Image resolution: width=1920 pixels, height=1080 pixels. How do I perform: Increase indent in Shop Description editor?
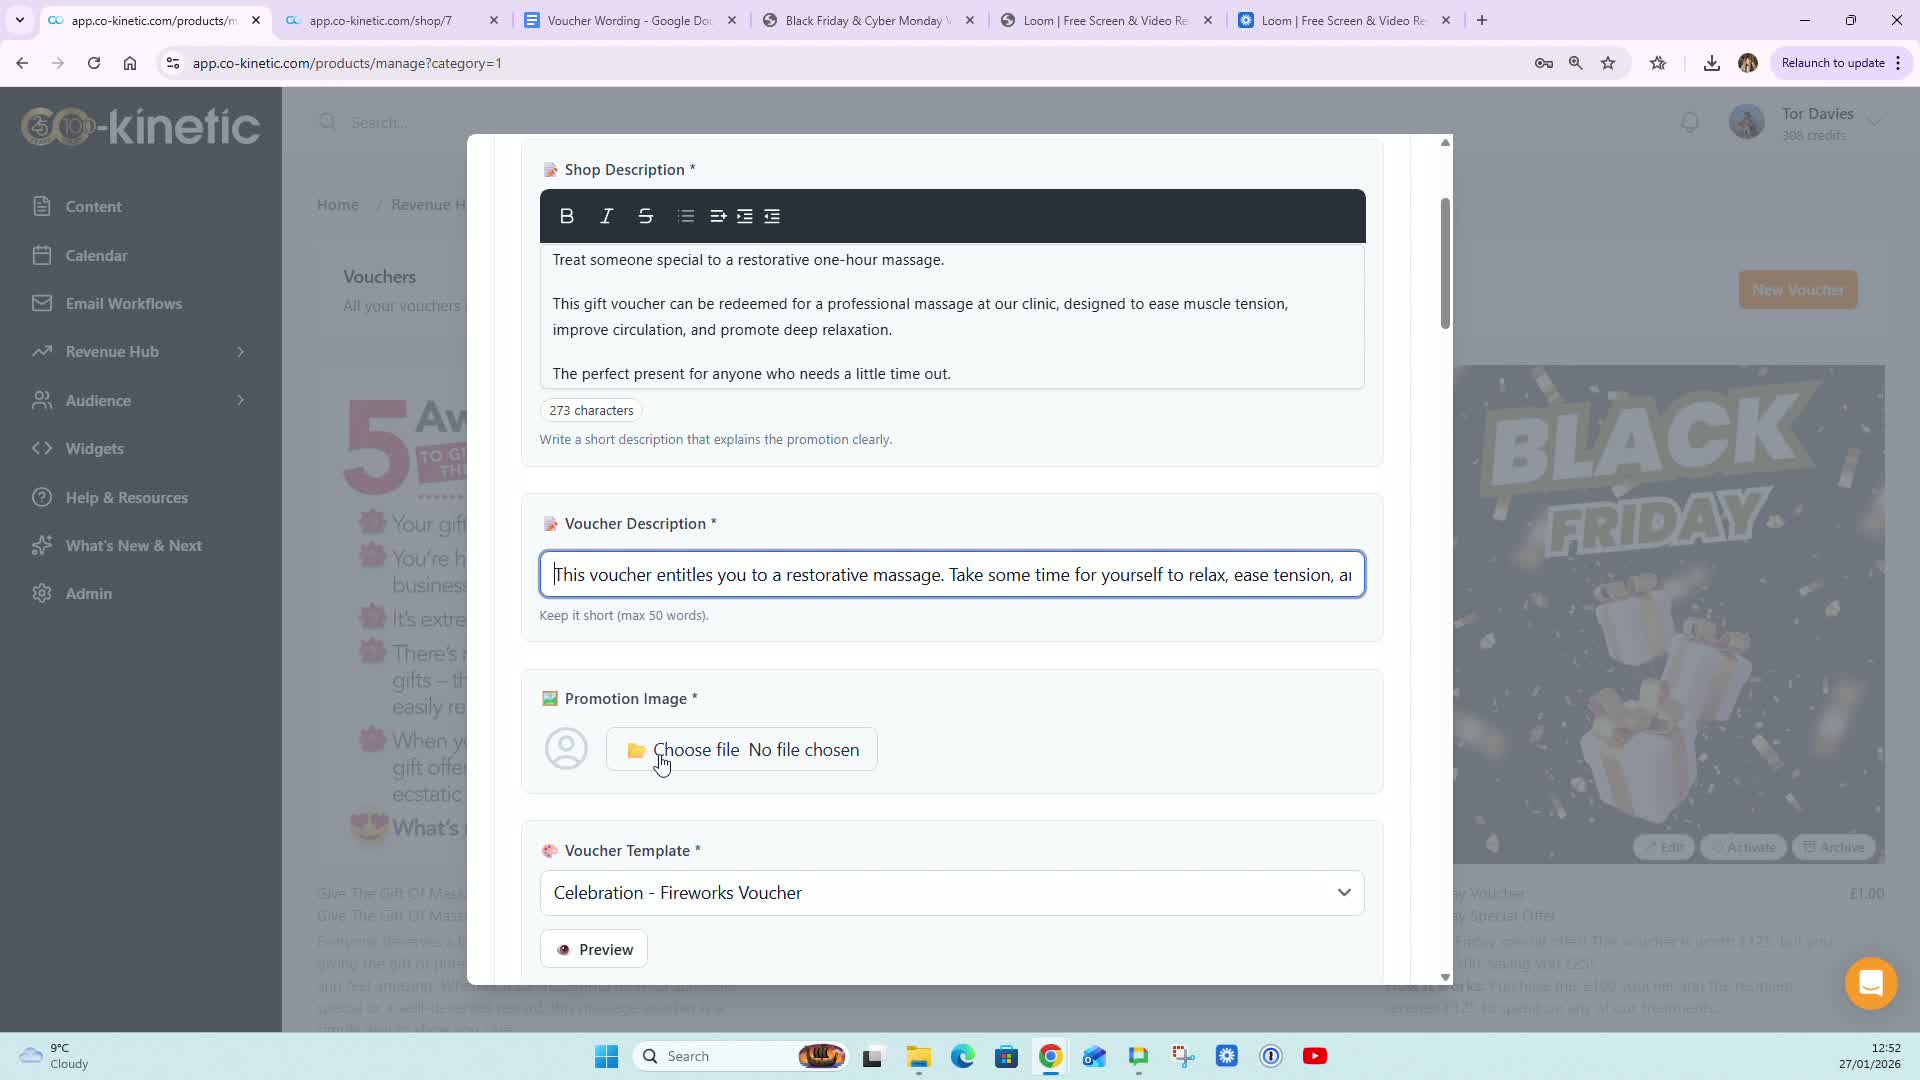coord(745,216)
